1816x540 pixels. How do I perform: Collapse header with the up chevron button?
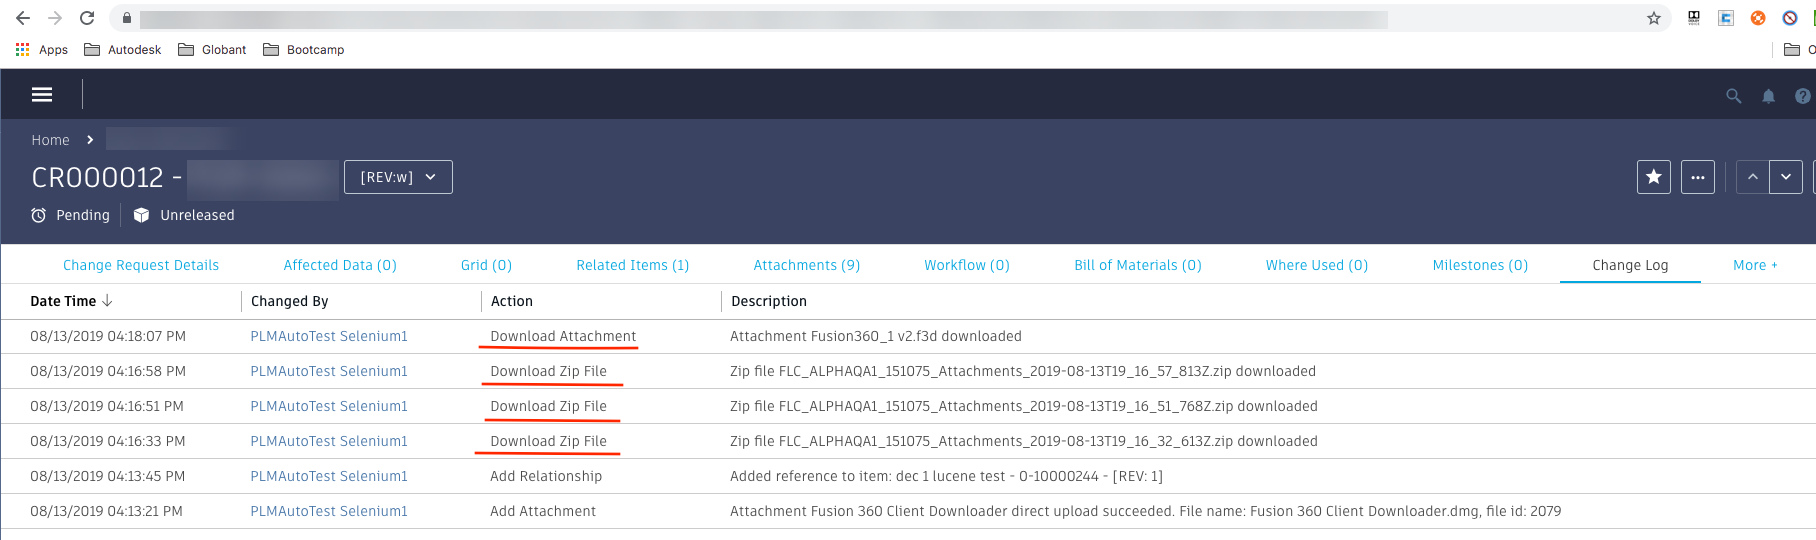pos(1752,177)
